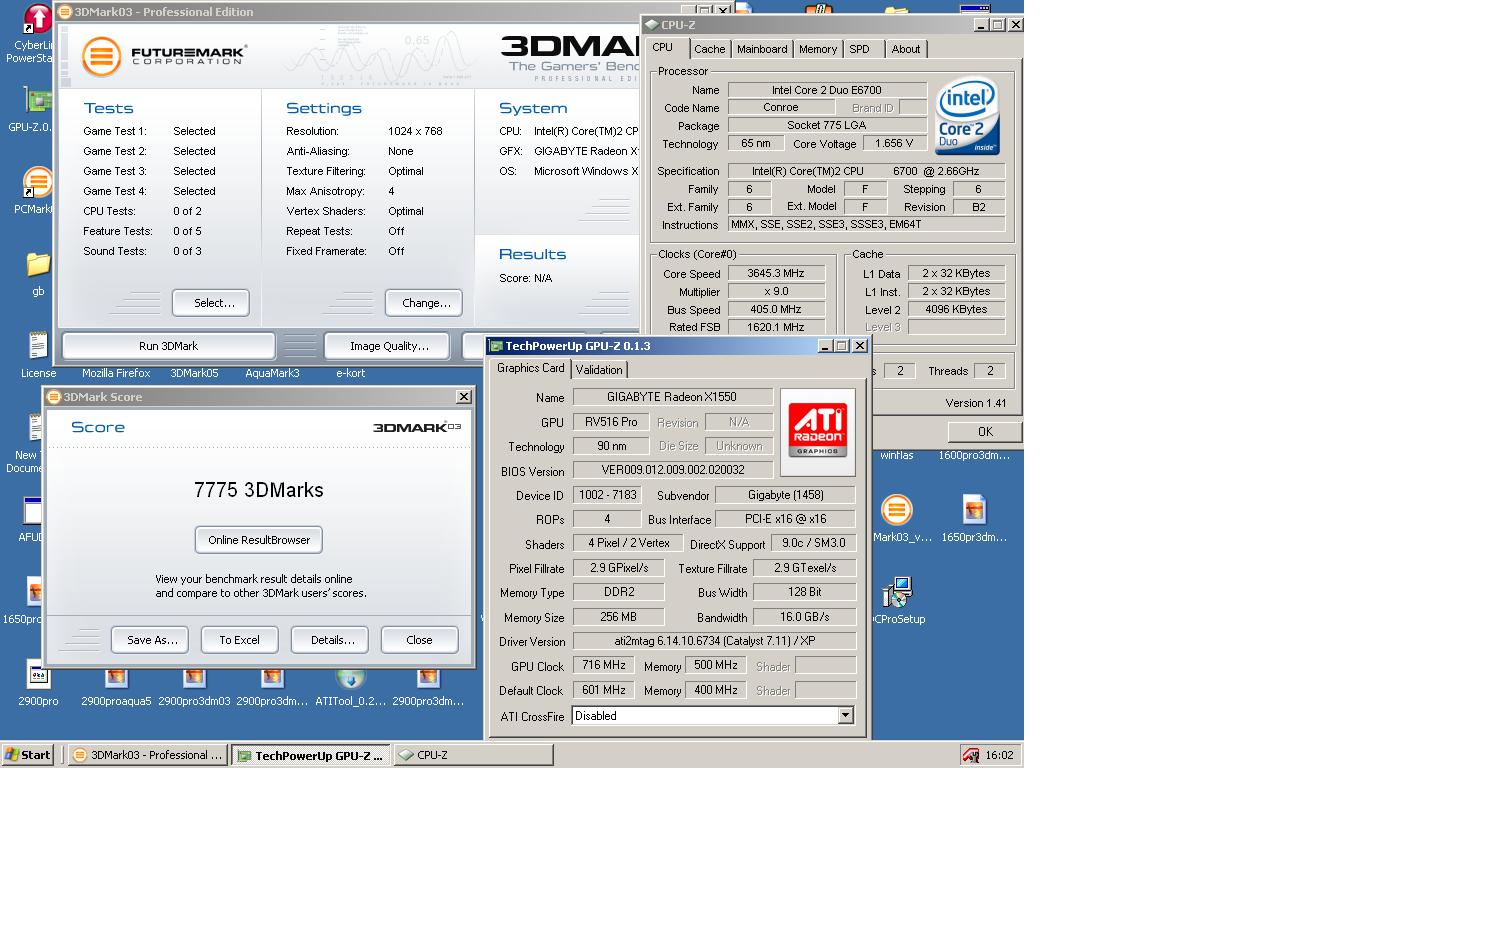Click the Change... button under Settings

pos(426,303)
